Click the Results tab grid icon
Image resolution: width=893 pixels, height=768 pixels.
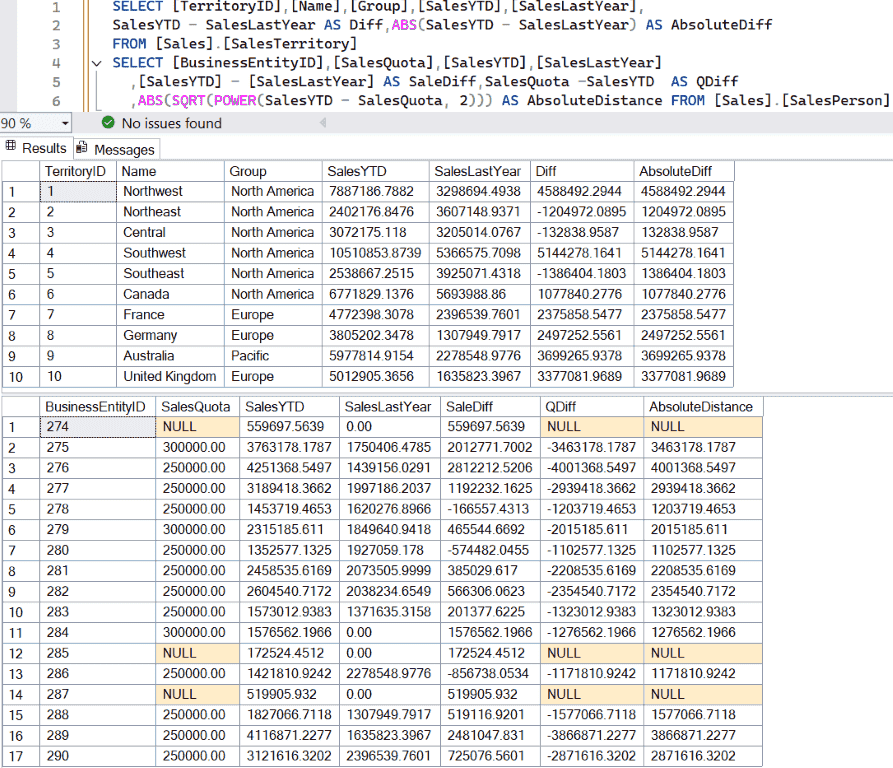point(12,147)
